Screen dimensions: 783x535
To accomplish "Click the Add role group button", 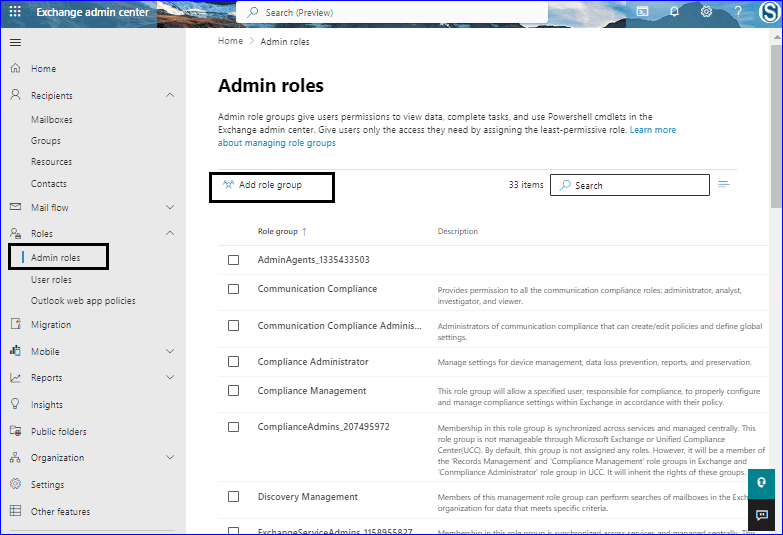I will point(272,187).
